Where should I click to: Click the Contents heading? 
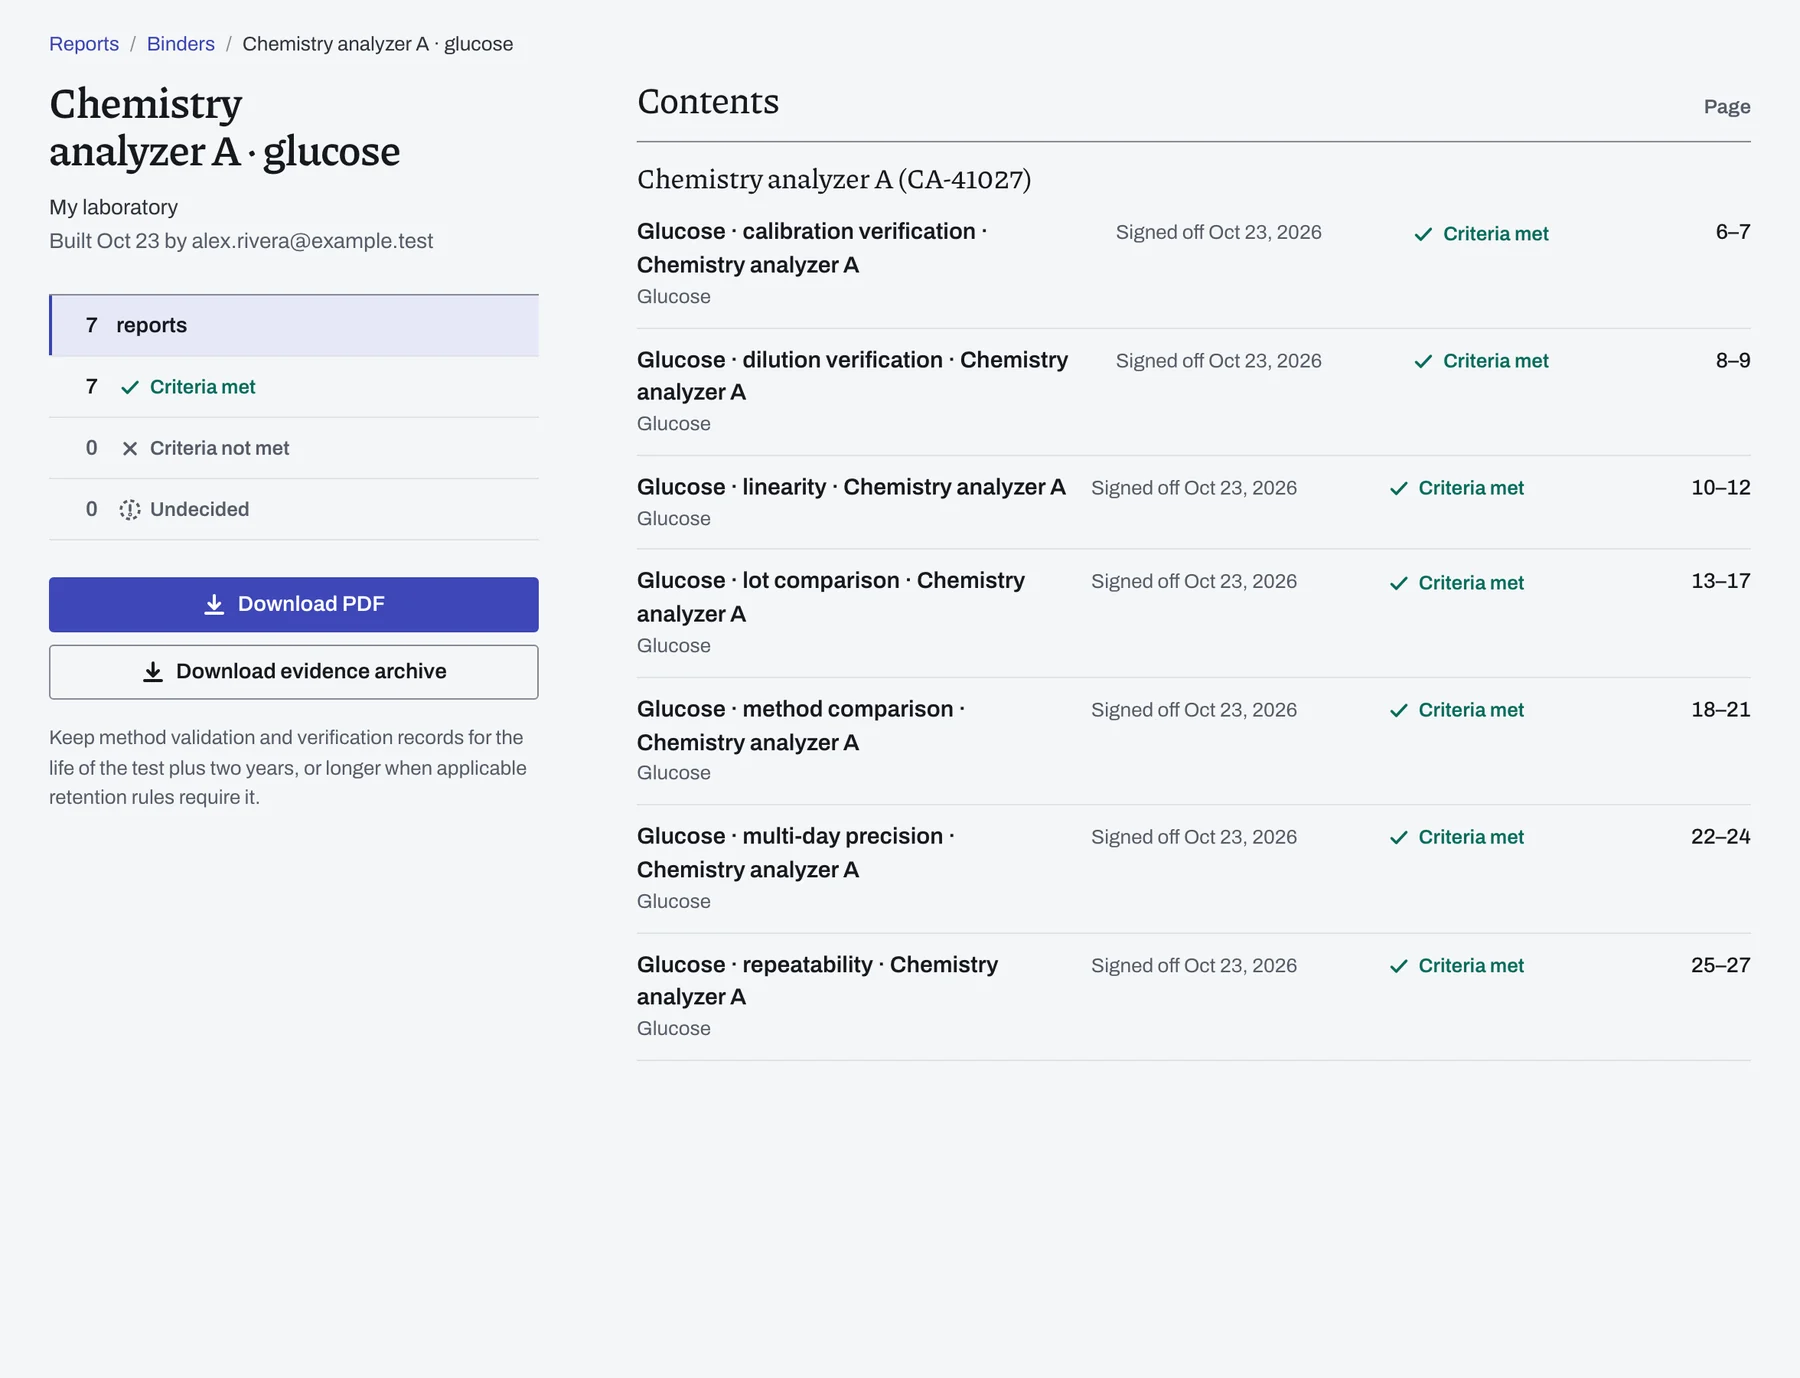pyautogui.click(x=708, y=102)
